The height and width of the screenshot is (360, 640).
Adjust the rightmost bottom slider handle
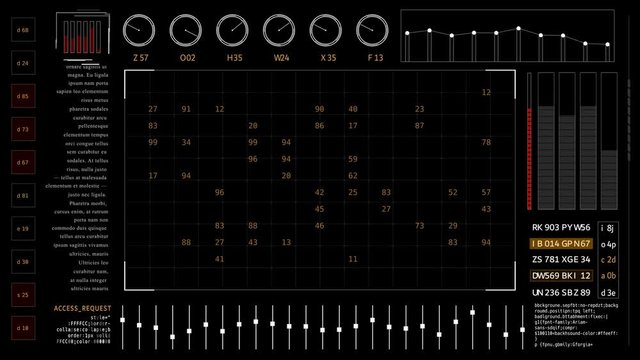coord(522,329)
